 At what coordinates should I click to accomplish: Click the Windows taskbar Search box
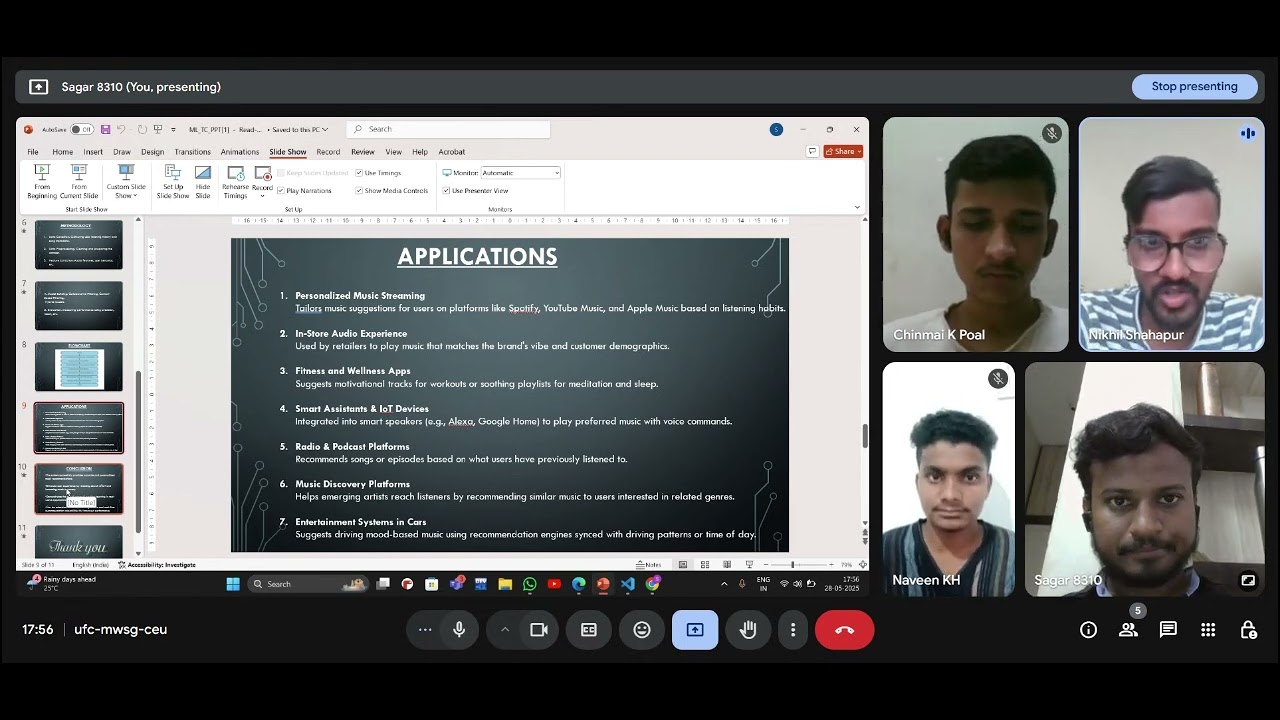coord(308,584)
